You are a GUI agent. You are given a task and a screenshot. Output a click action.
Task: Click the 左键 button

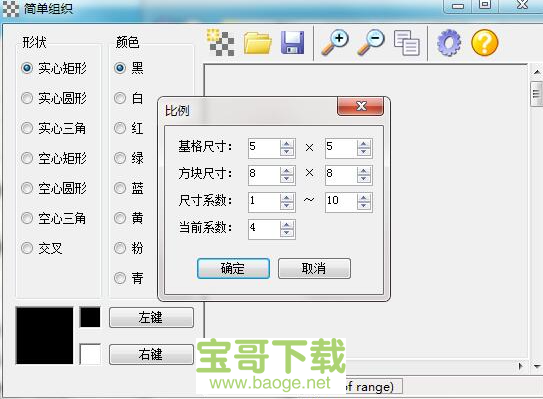coord(151,317)
